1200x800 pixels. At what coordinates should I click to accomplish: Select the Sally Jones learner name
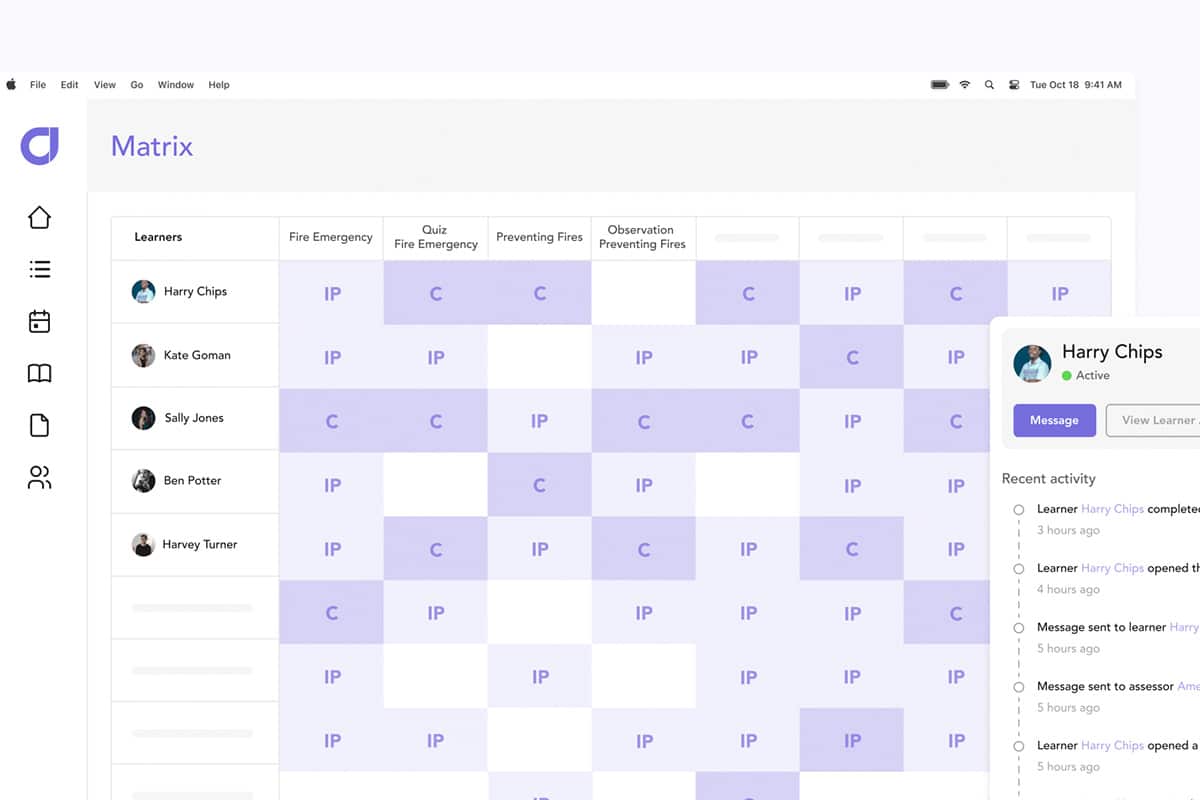(x=194, y=418)
